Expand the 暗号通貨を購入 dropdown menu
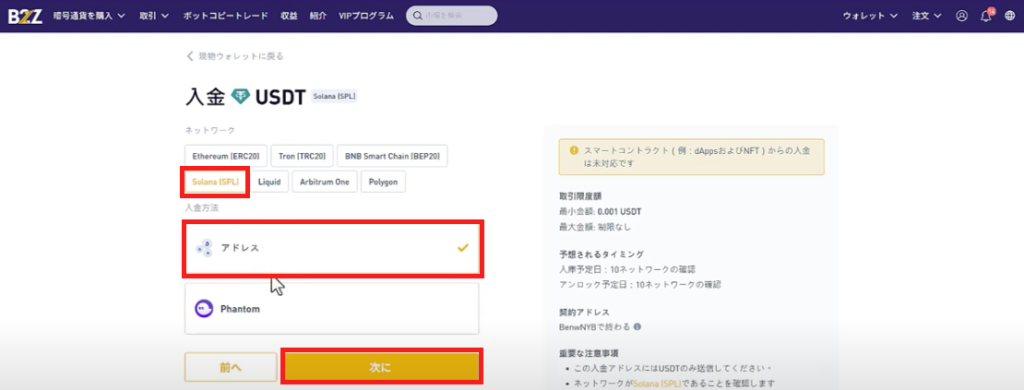The image size is (1024, 390). 89,16
